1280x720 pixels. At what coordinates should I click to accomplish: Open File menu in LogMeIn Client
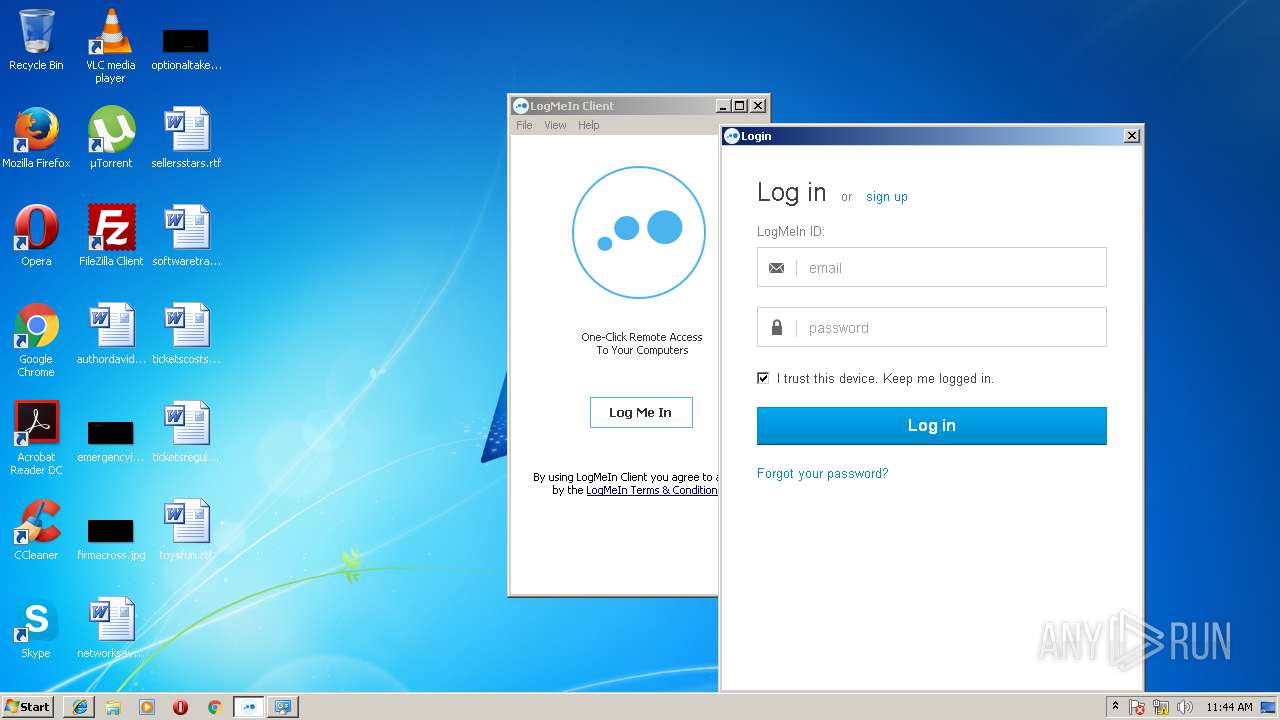click(x=524, y=125)
